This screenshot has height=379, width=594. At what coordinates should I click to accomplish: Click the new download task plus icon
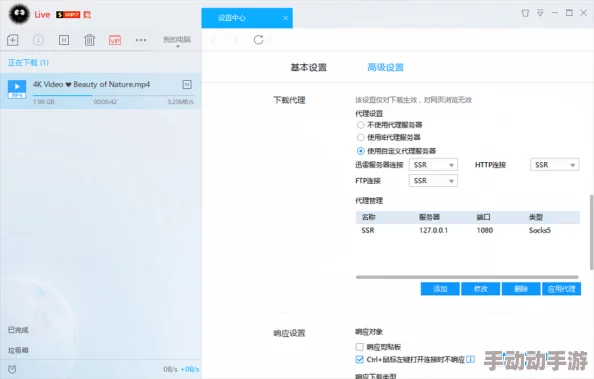point(13,39)
